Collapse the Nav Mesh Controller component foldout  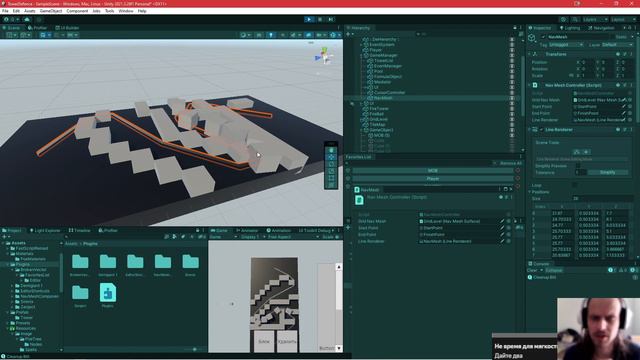tap(529, 85)
